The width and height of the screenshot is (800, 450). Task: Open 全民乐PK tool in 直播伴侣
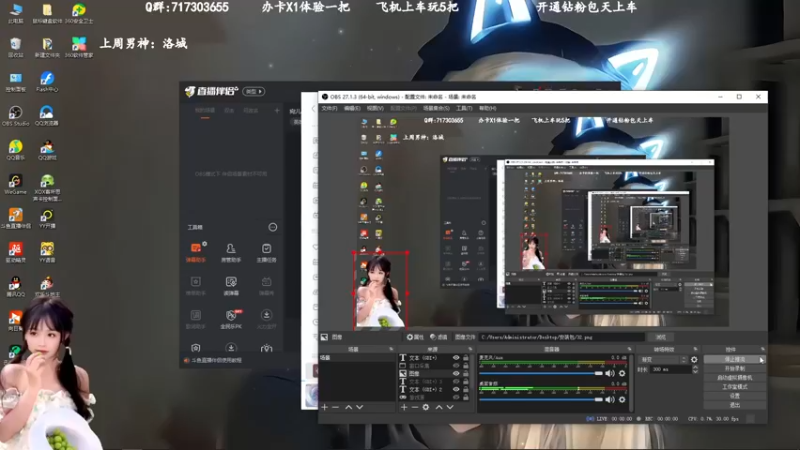[231, 319]
